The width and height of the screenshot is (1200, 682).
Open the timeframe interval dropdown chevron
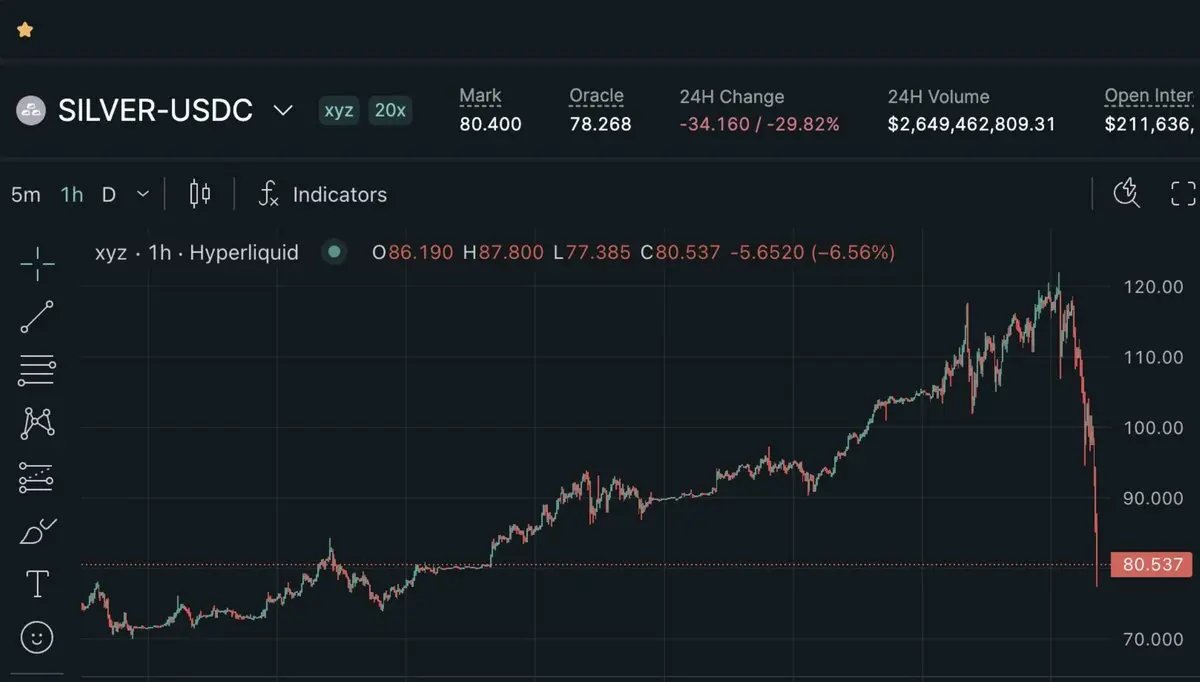[143, 194]
